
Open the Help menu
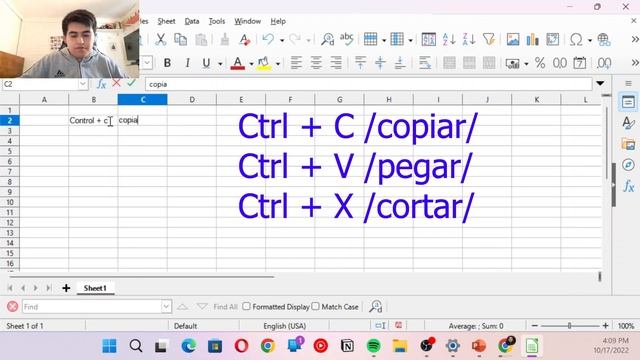click(x=278, y=21)
